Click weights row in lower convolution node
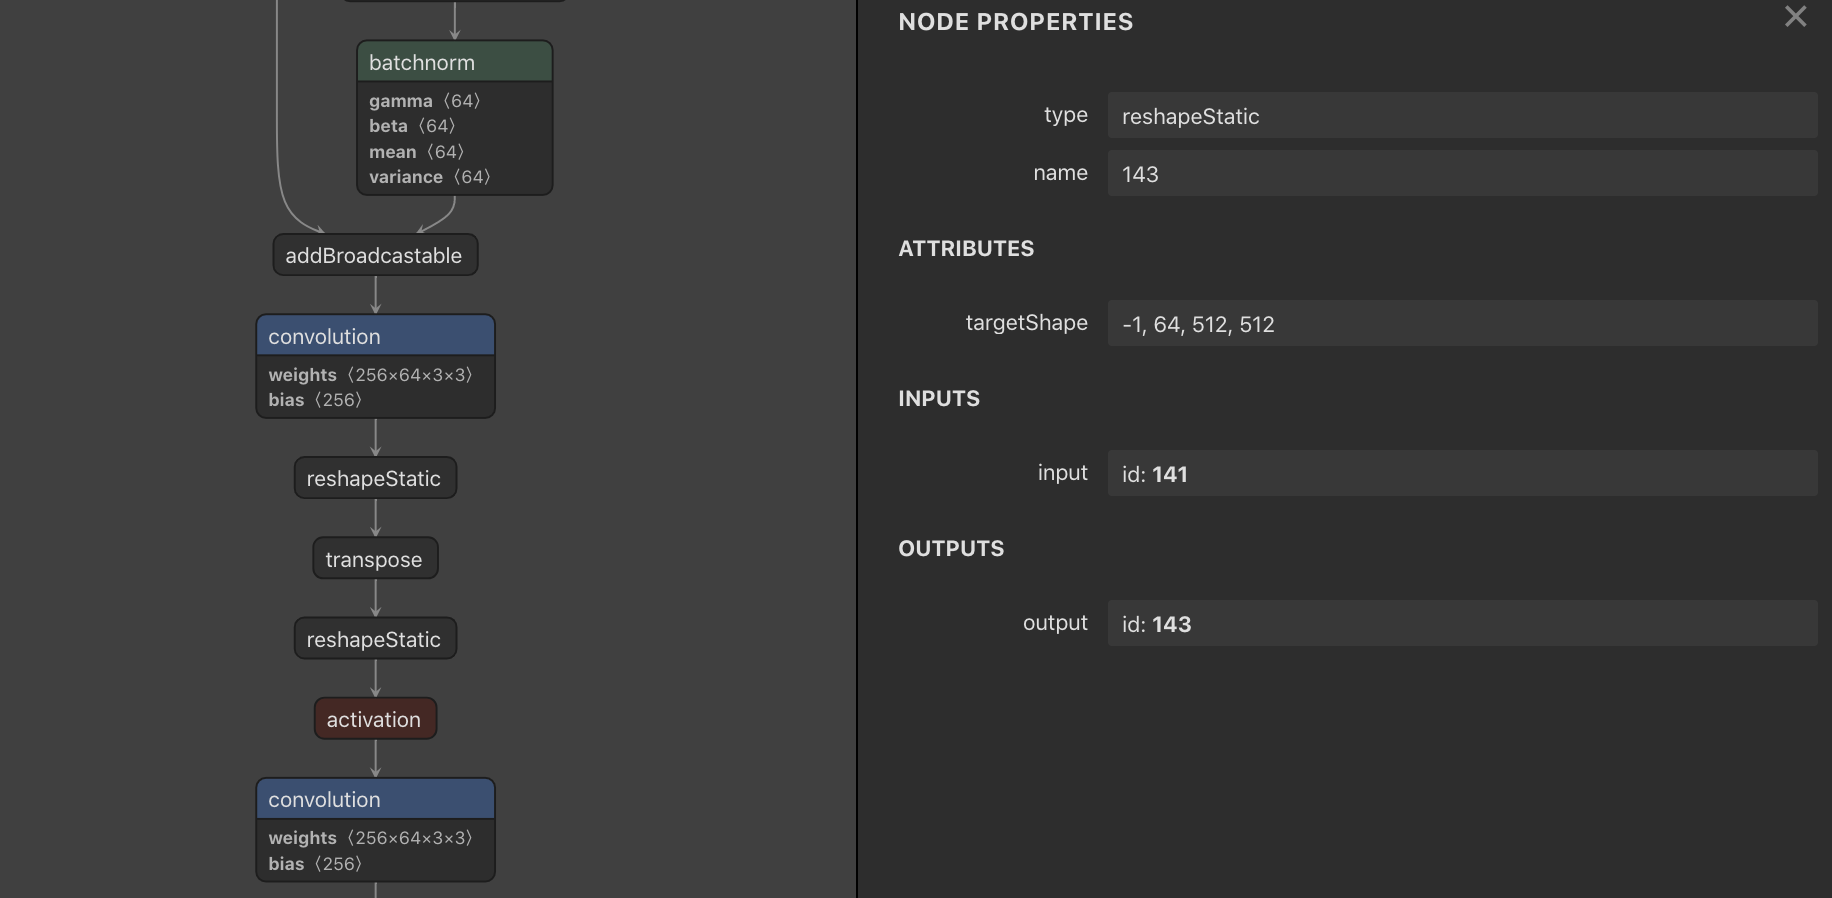The image size is (1832, 898). (x=370, y=838)
